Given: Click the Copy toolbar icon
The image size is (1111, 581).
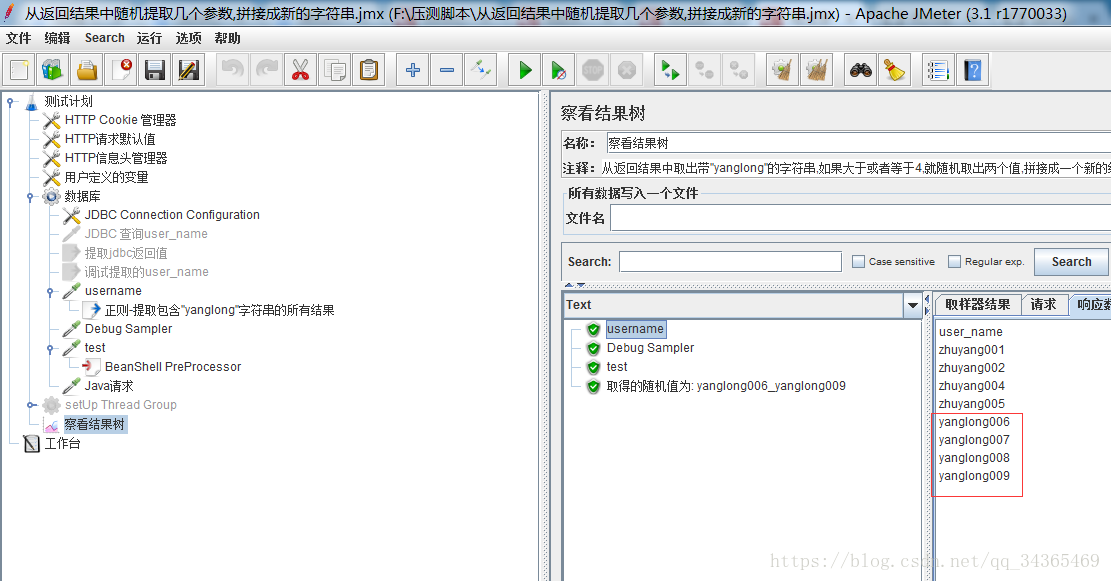Looking at the screenshot, I should (334, 70).
